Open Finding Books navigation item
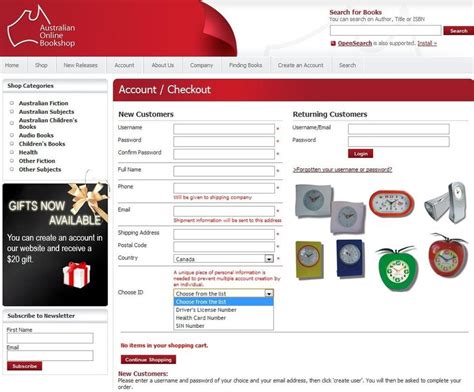Screen dimensions: 474x392 245,65
